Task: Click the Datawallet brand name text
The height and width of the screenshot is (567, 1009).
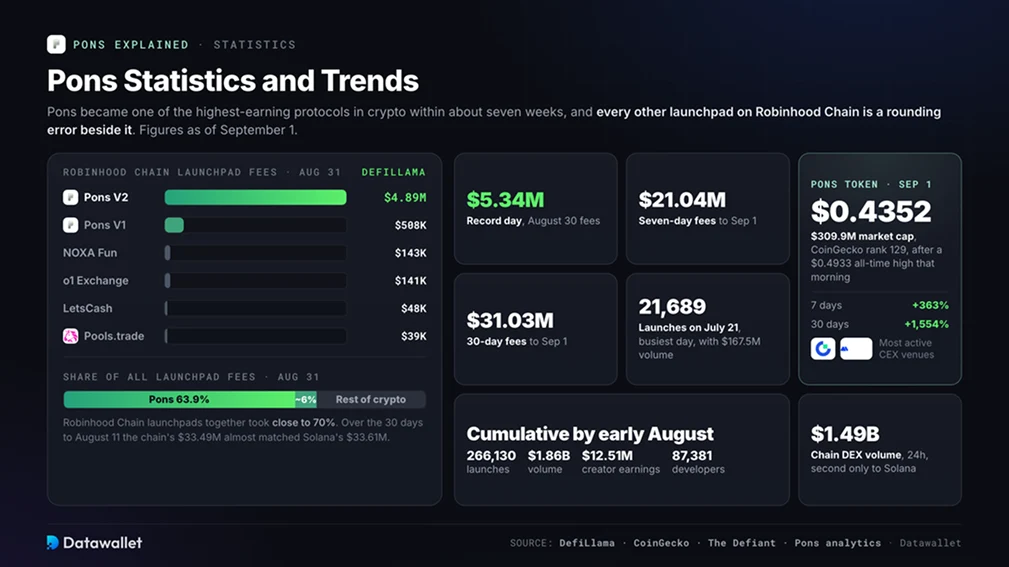Action: point(102,543)
